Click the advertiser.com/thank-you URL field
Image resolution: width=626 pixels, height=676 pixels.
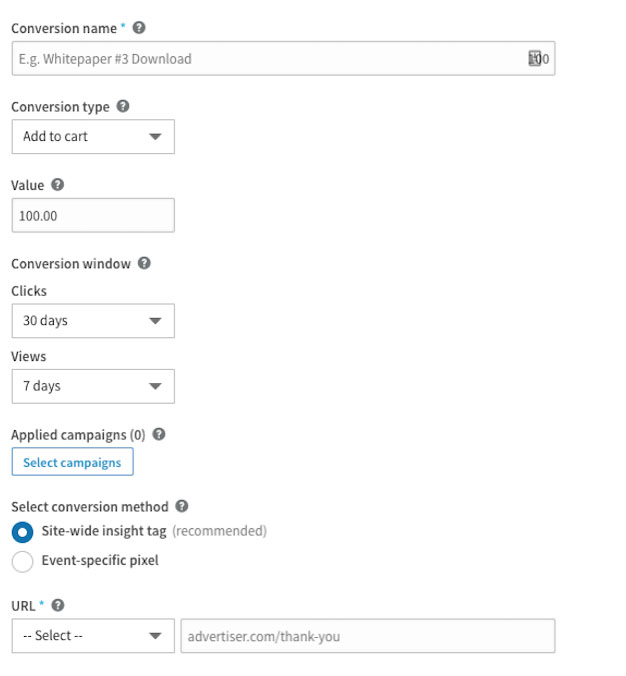[x=367, y=636]
